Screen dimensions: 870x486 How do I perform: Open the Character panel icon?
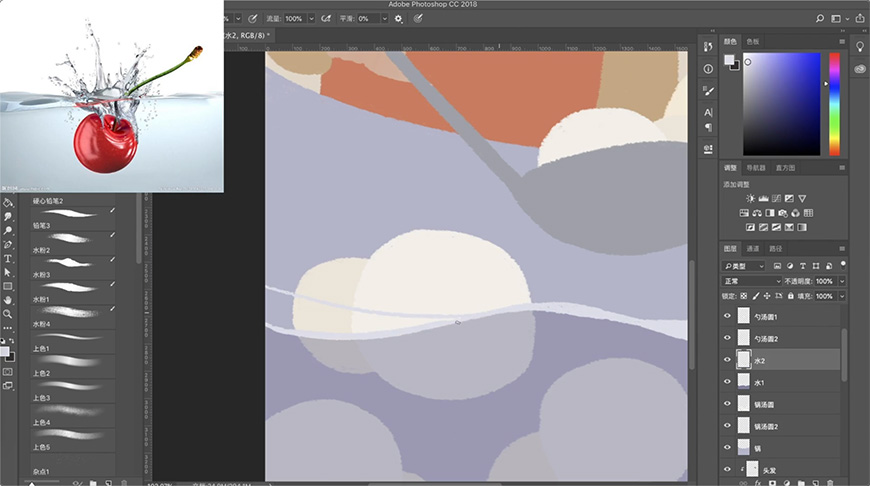(x=708, y=112)
